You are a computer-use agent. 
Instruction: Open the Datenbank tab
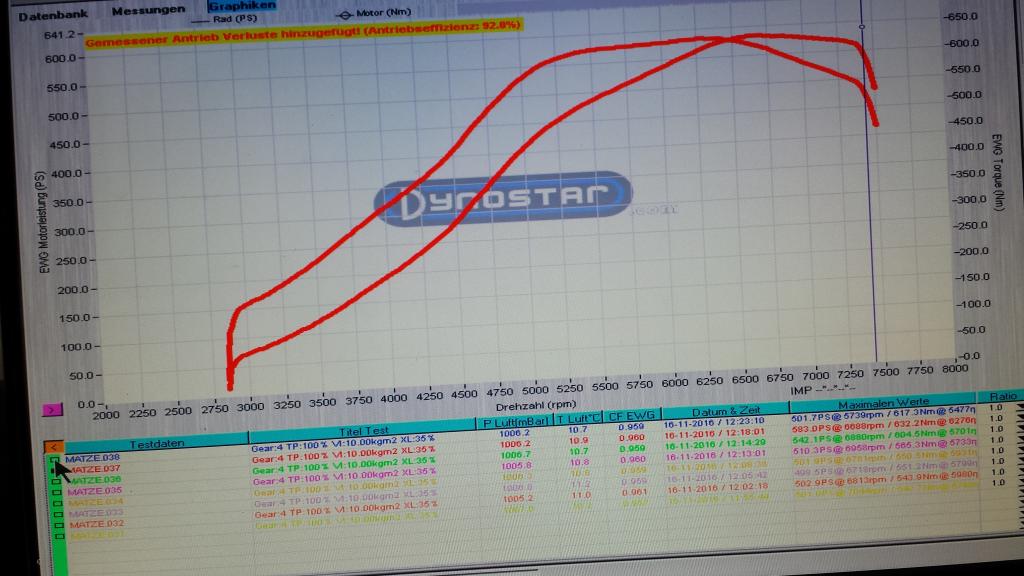point(53,16)
